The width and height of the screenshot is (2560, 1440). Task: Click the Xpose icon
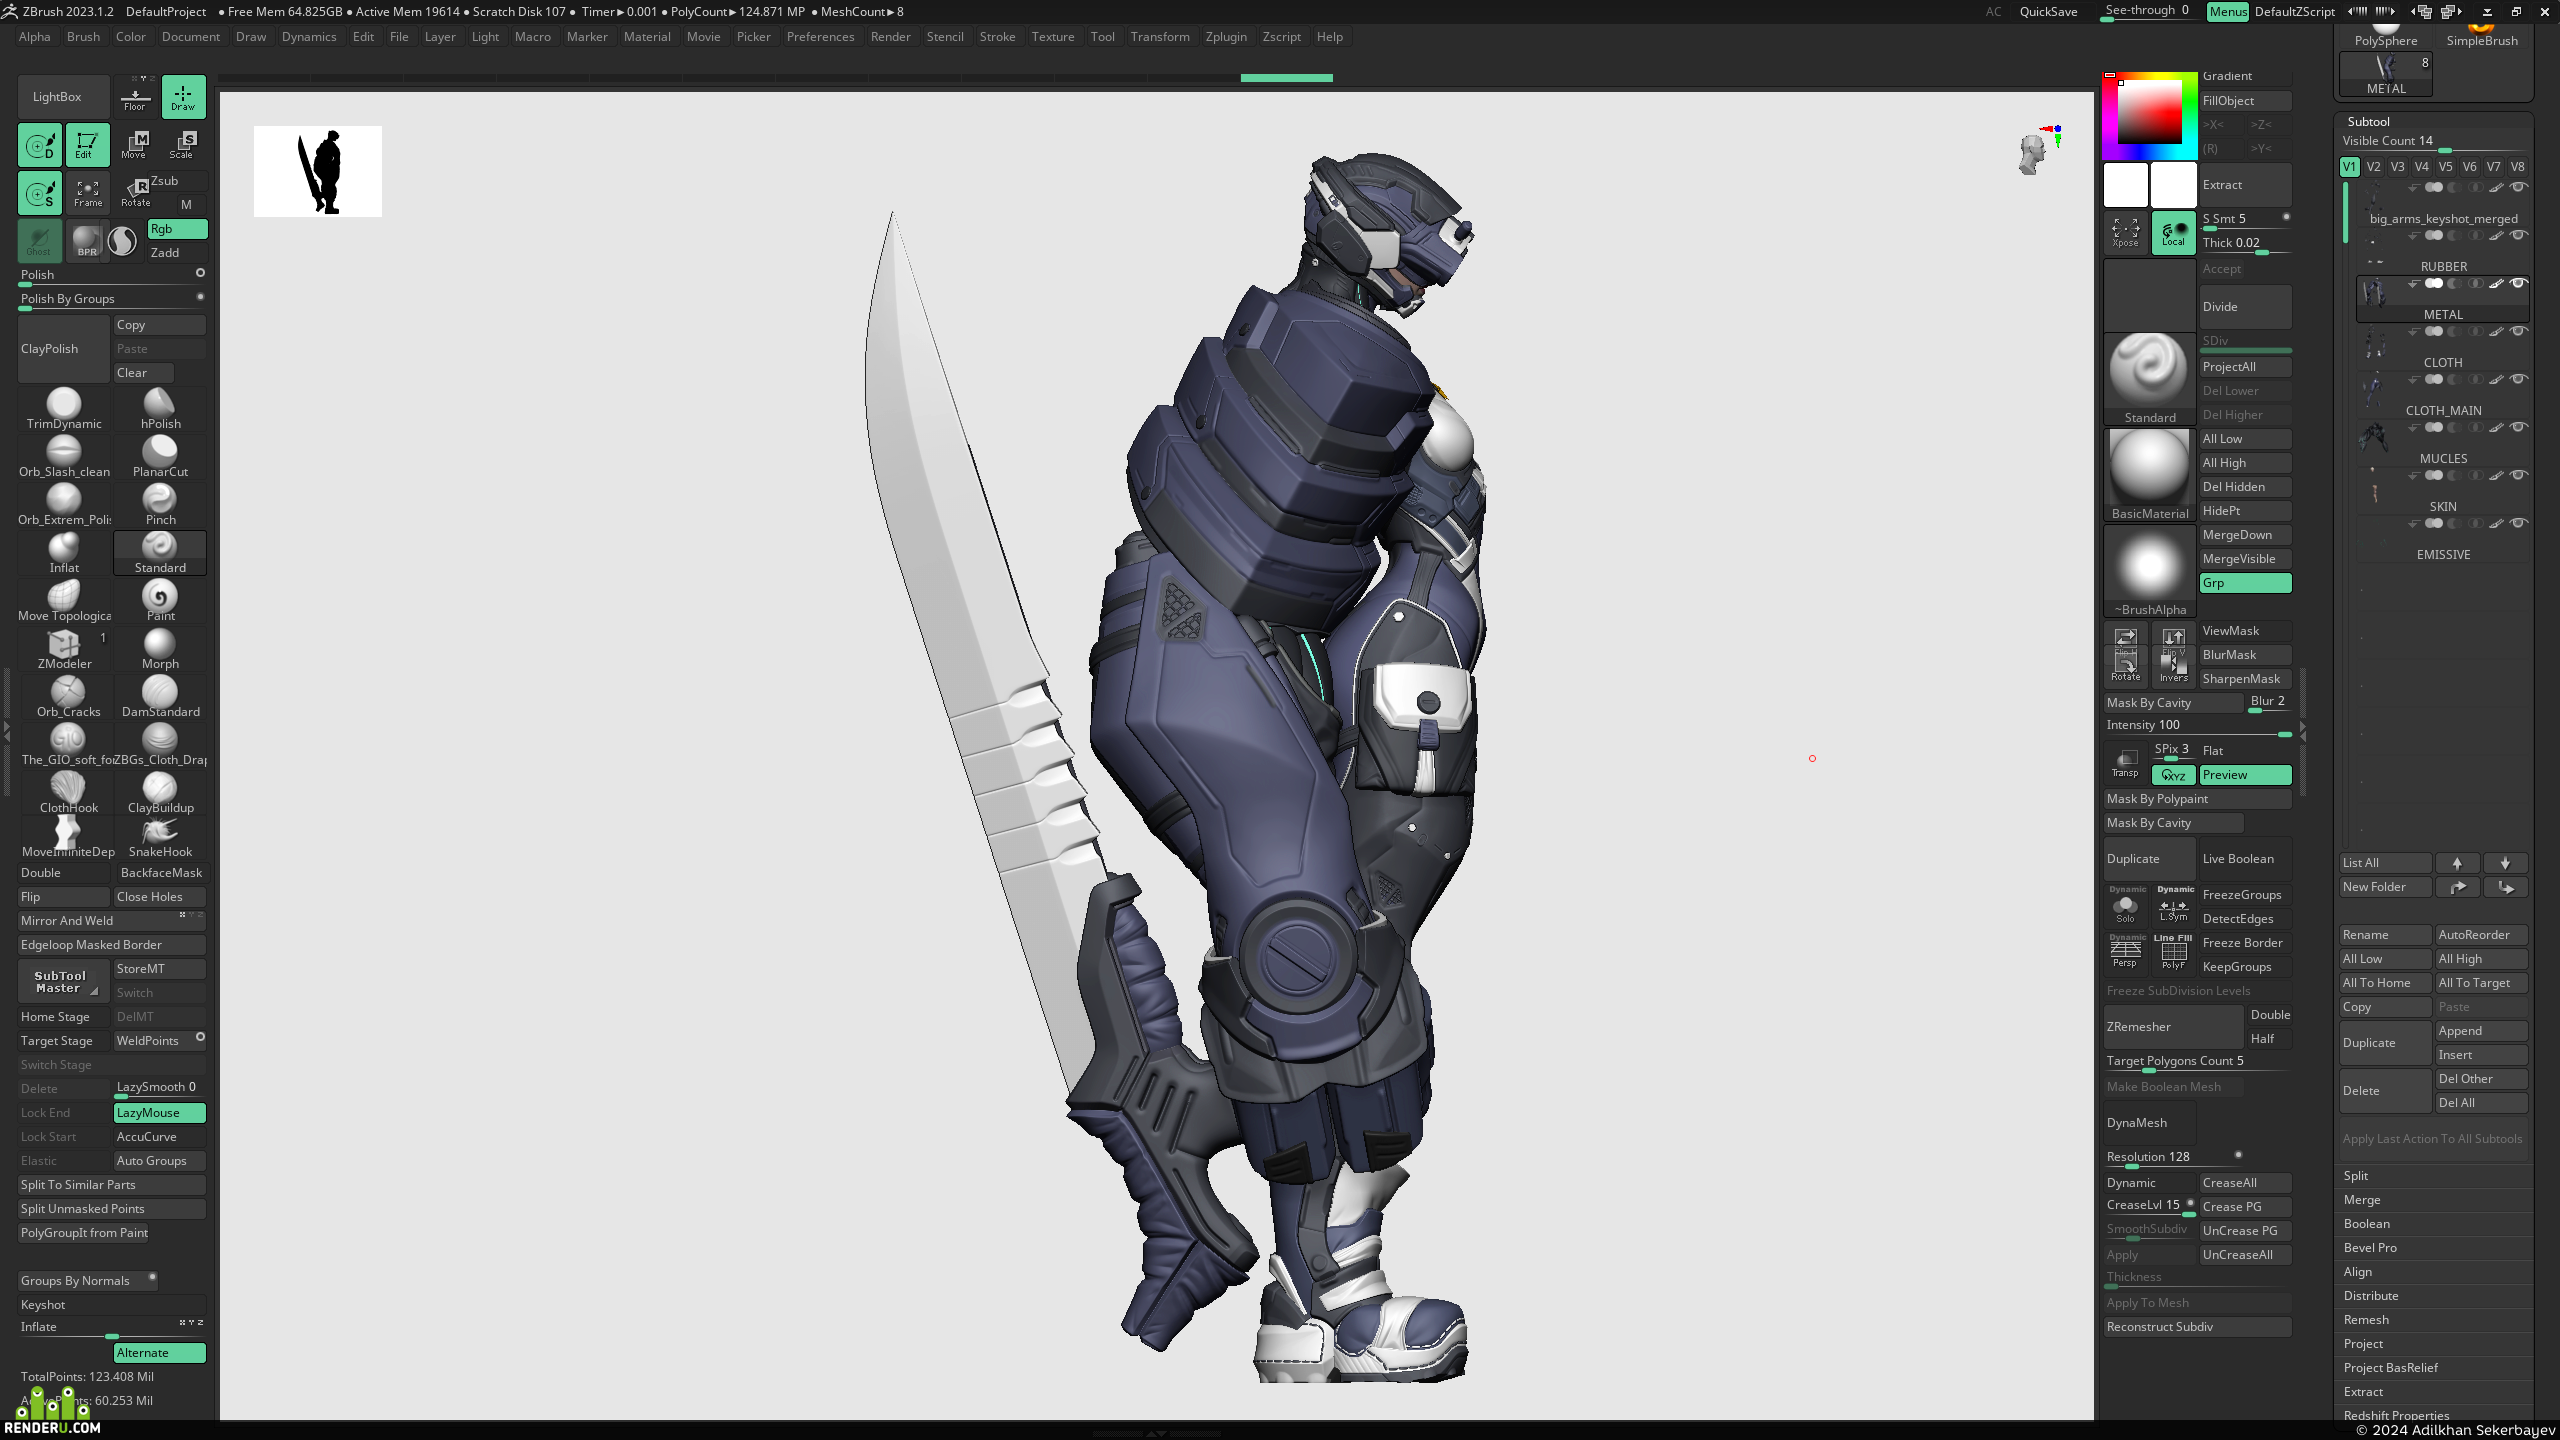click(2125, 232)
